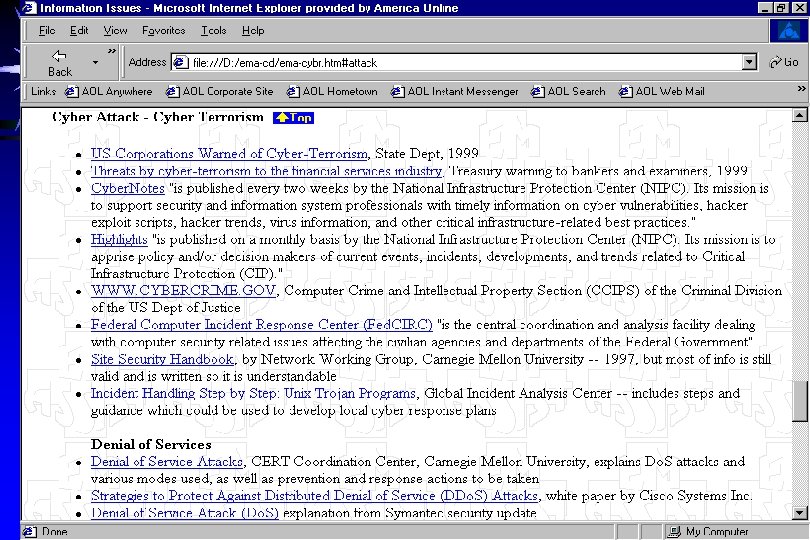This screenshot has height=540, width=810.
Task: Open the Back history dropdown arrow
Action: (x=96, y=63)
